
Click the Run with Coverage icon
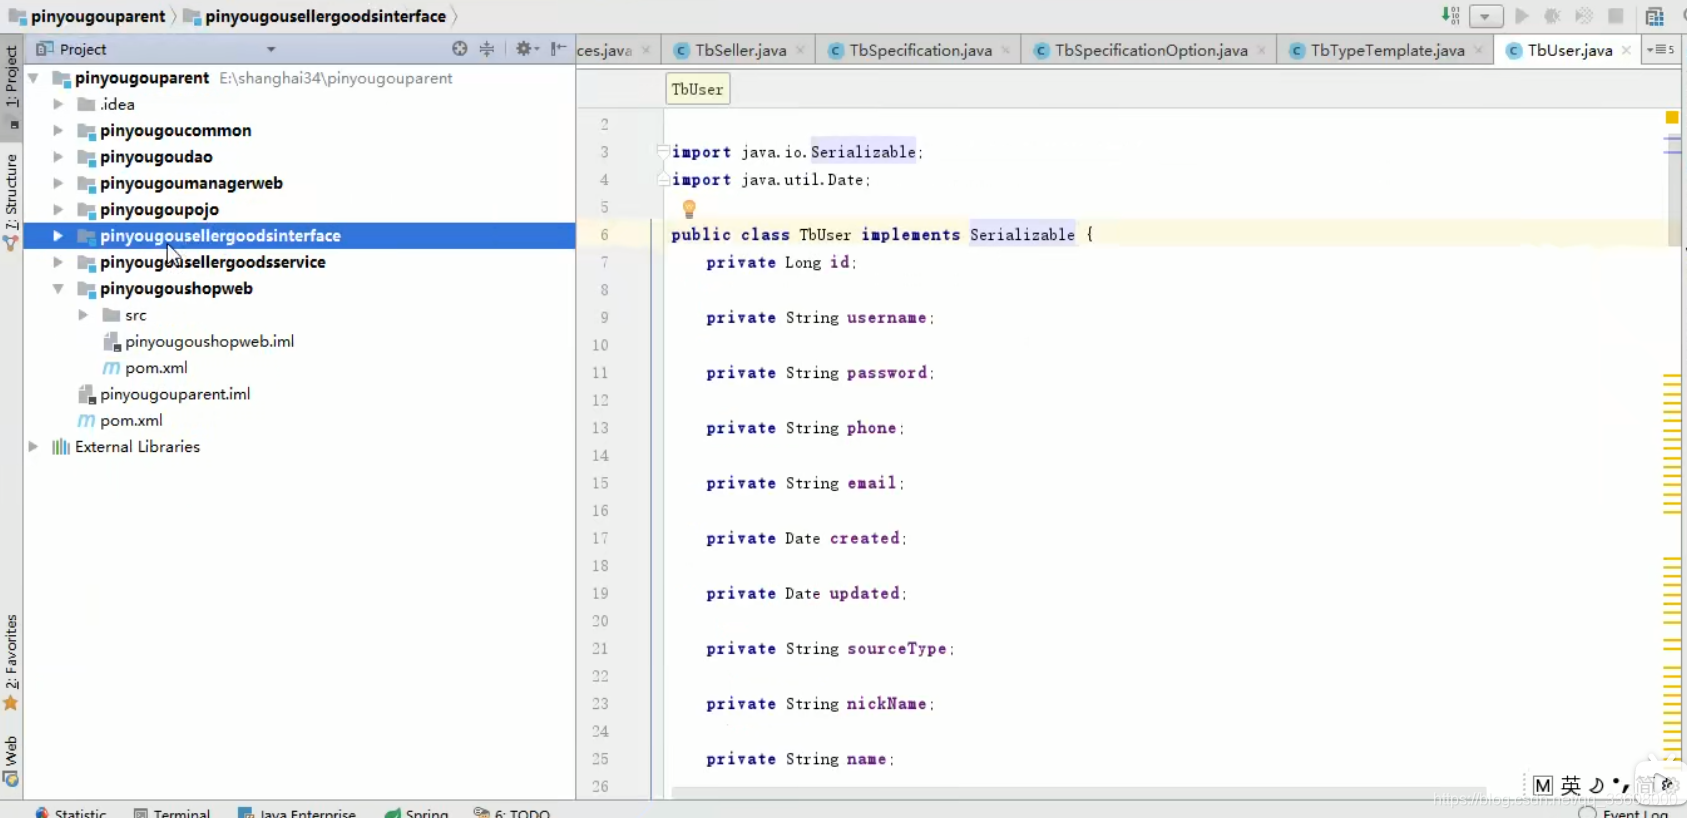pyautogui.click(x=1584, y=16)
